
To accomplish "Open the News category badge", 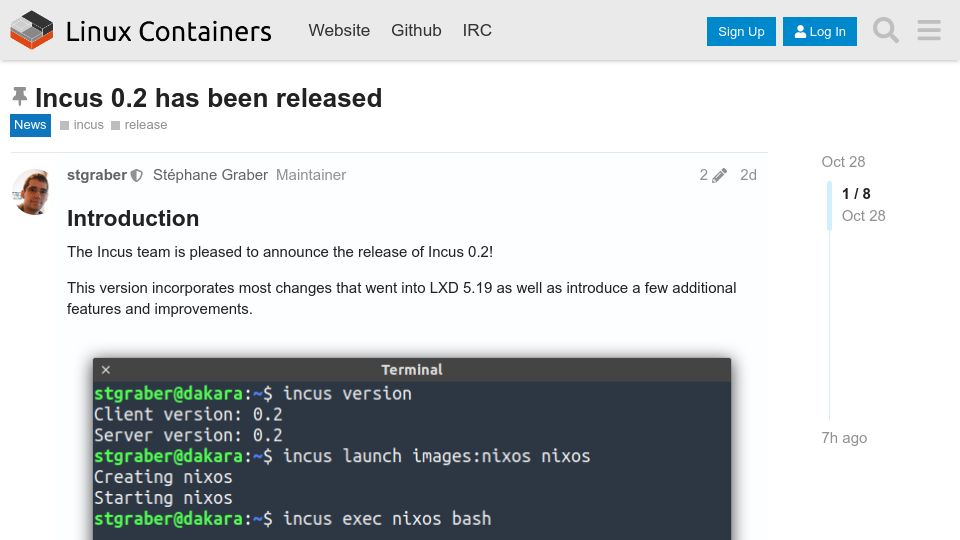I will [30, 125].
